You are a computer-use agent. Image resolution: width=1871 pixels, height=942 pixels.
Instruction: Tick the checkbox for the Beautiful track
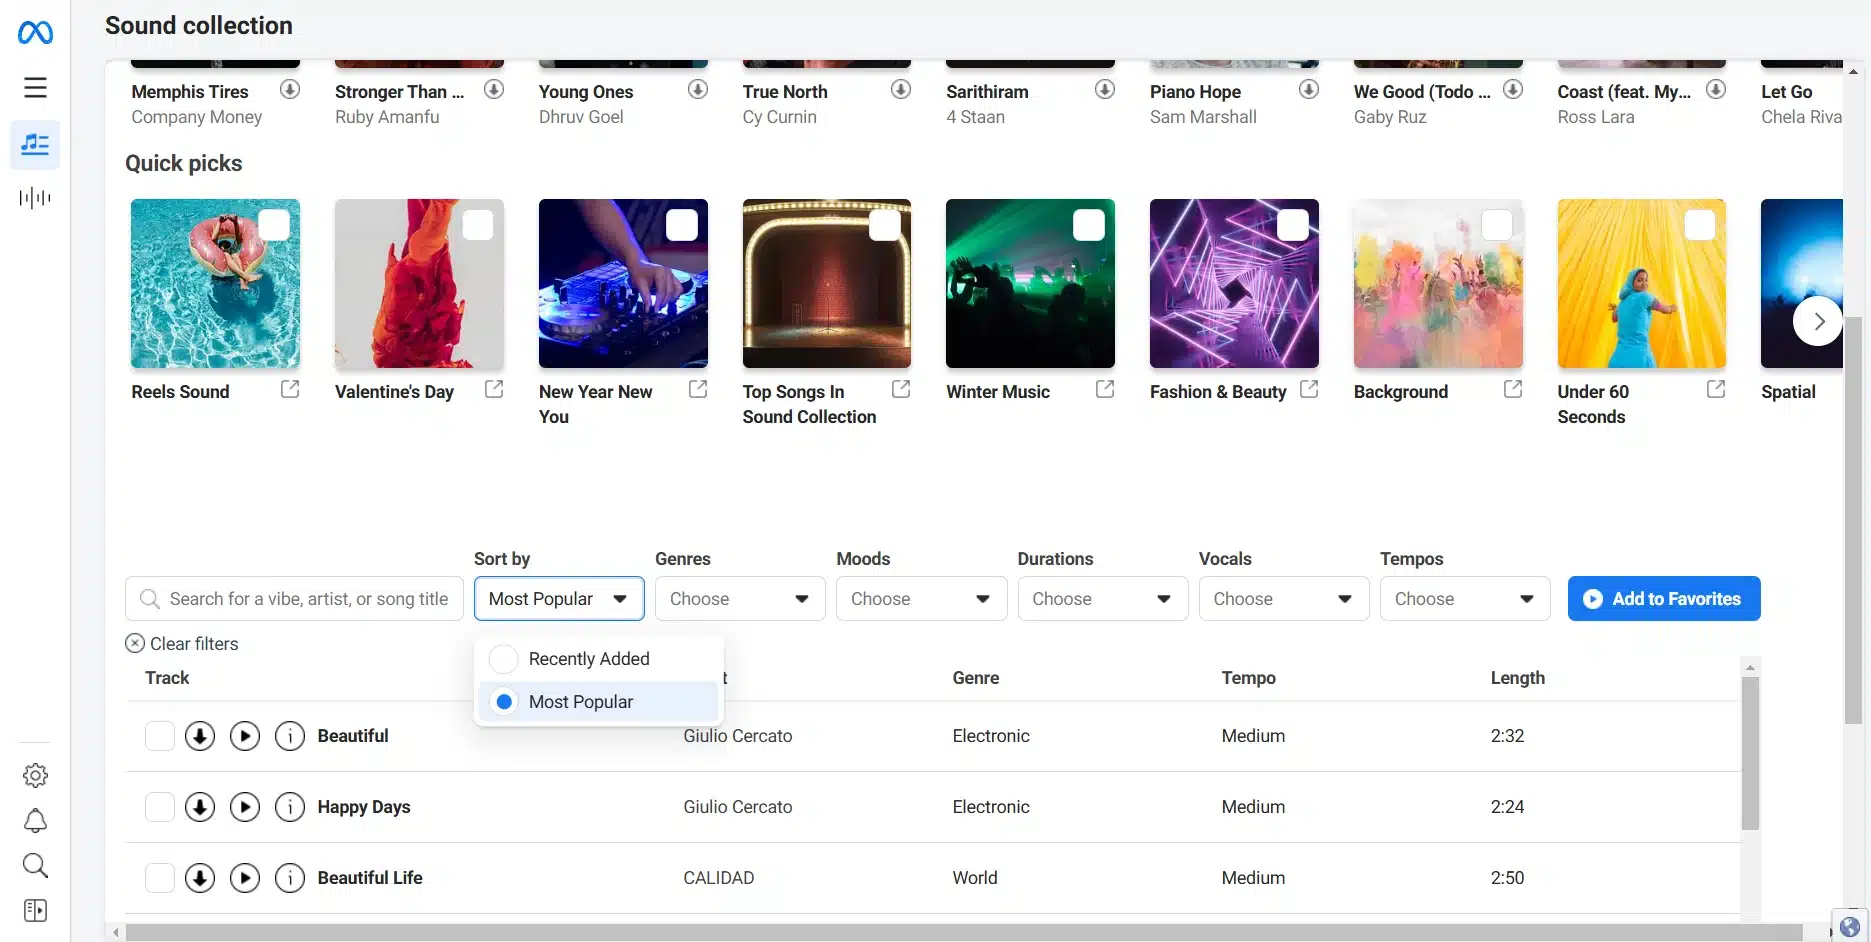coord(160,736)
